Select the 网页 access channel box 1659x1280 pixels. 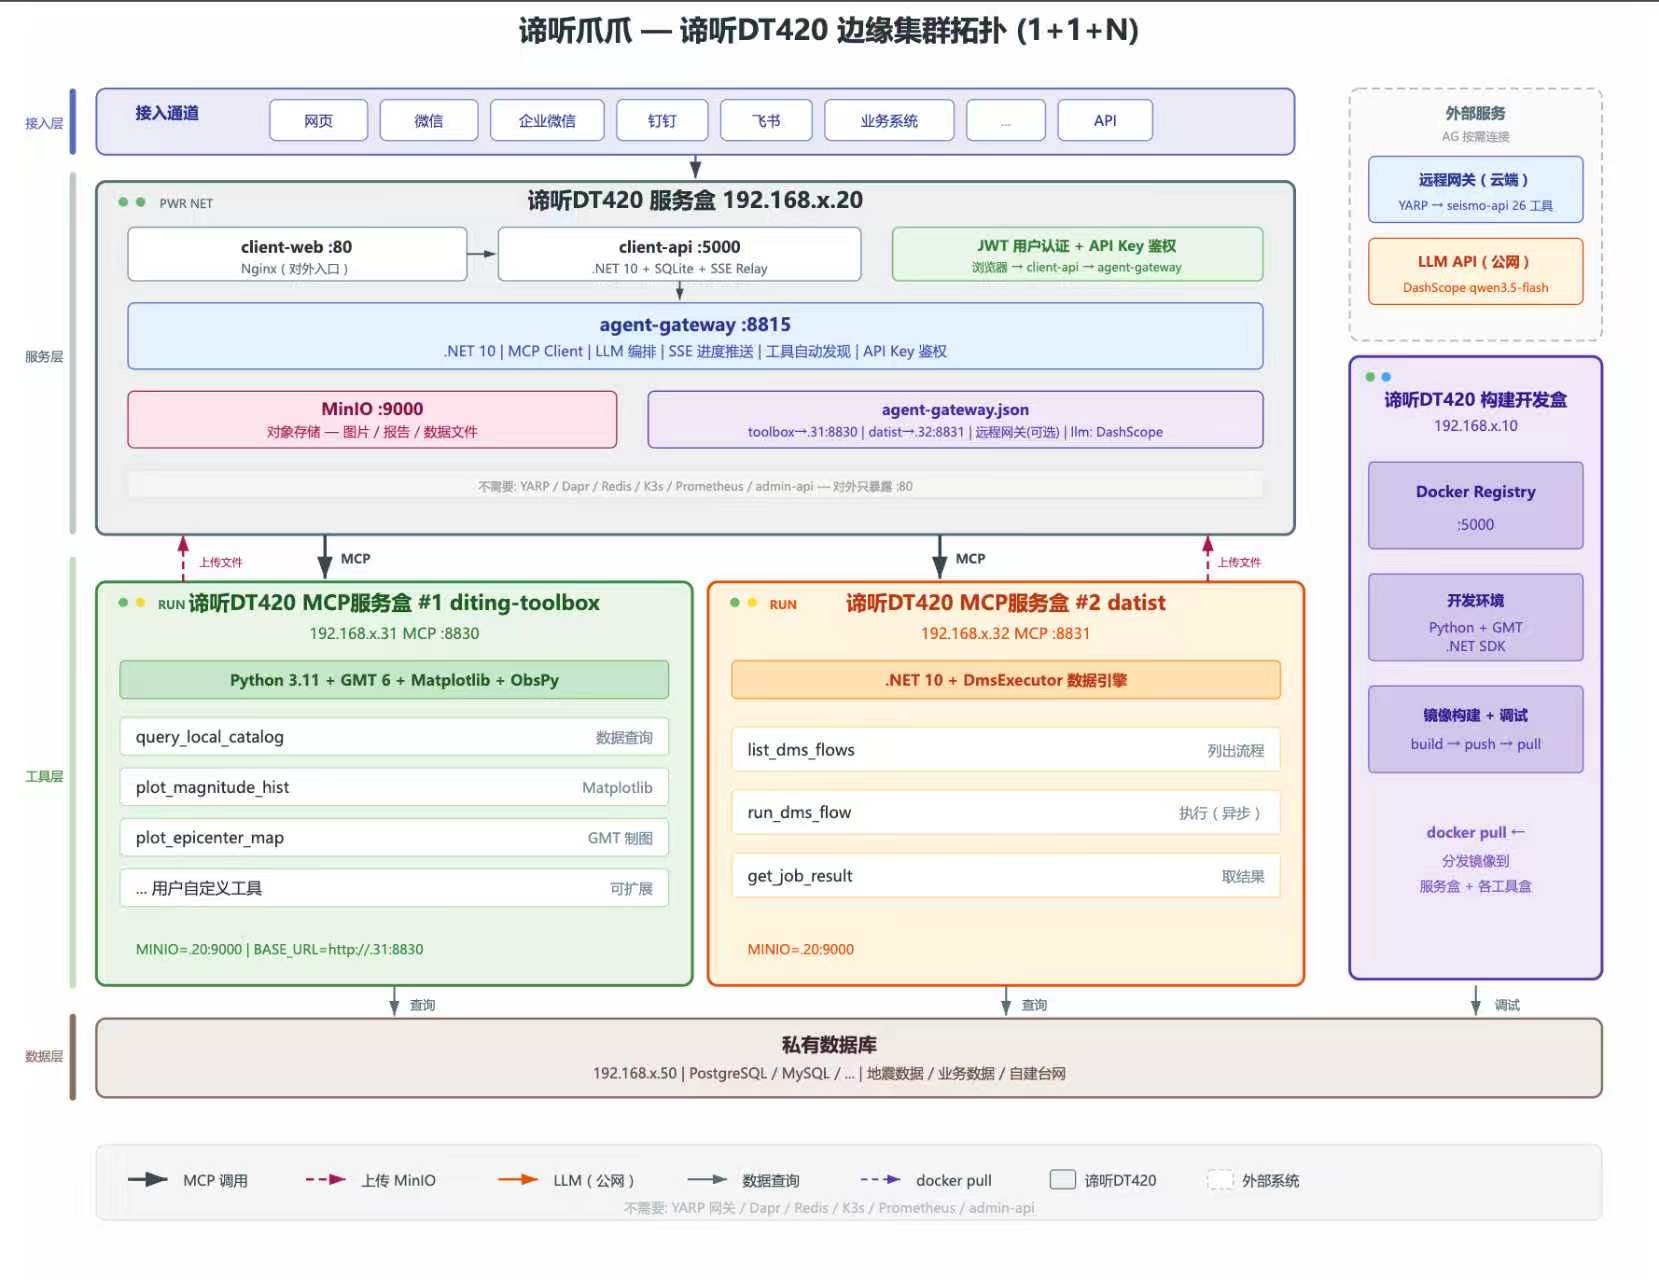(318, 121)
